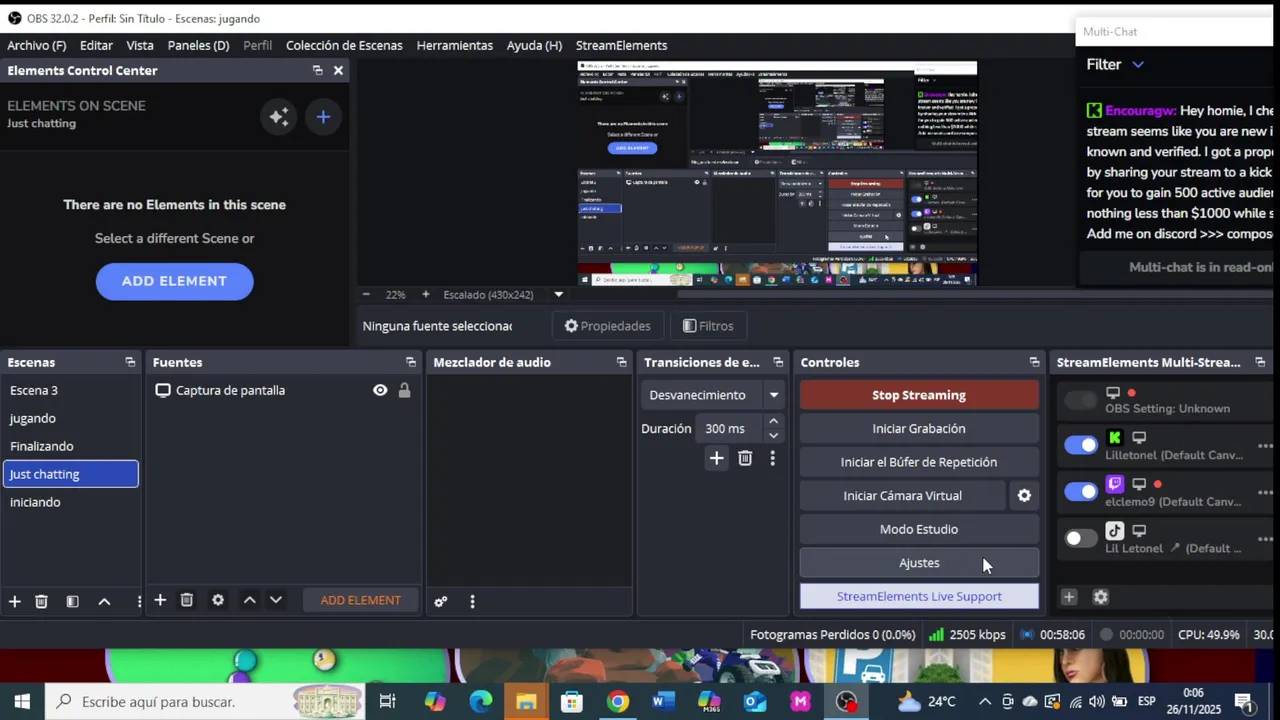Add a new source in the Fuentes panel
The width and height of the screenshot is (1280, 720).
pyautogui.click(x=160, y=600)
